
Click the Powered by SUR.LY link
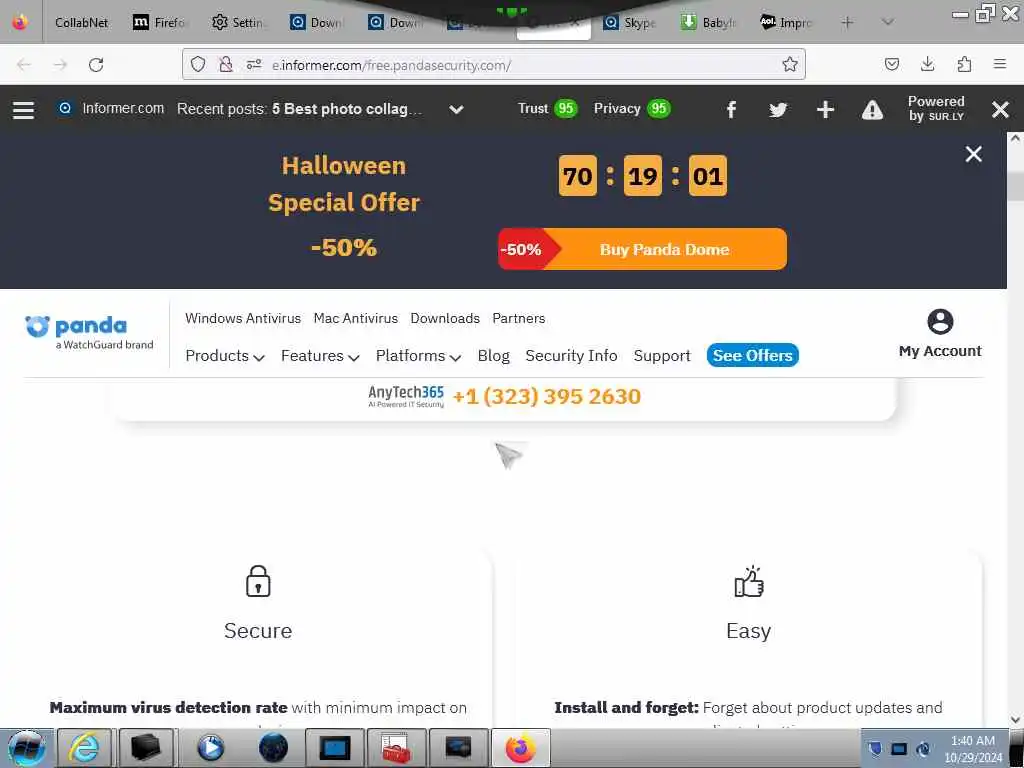(x=936, y=108)
